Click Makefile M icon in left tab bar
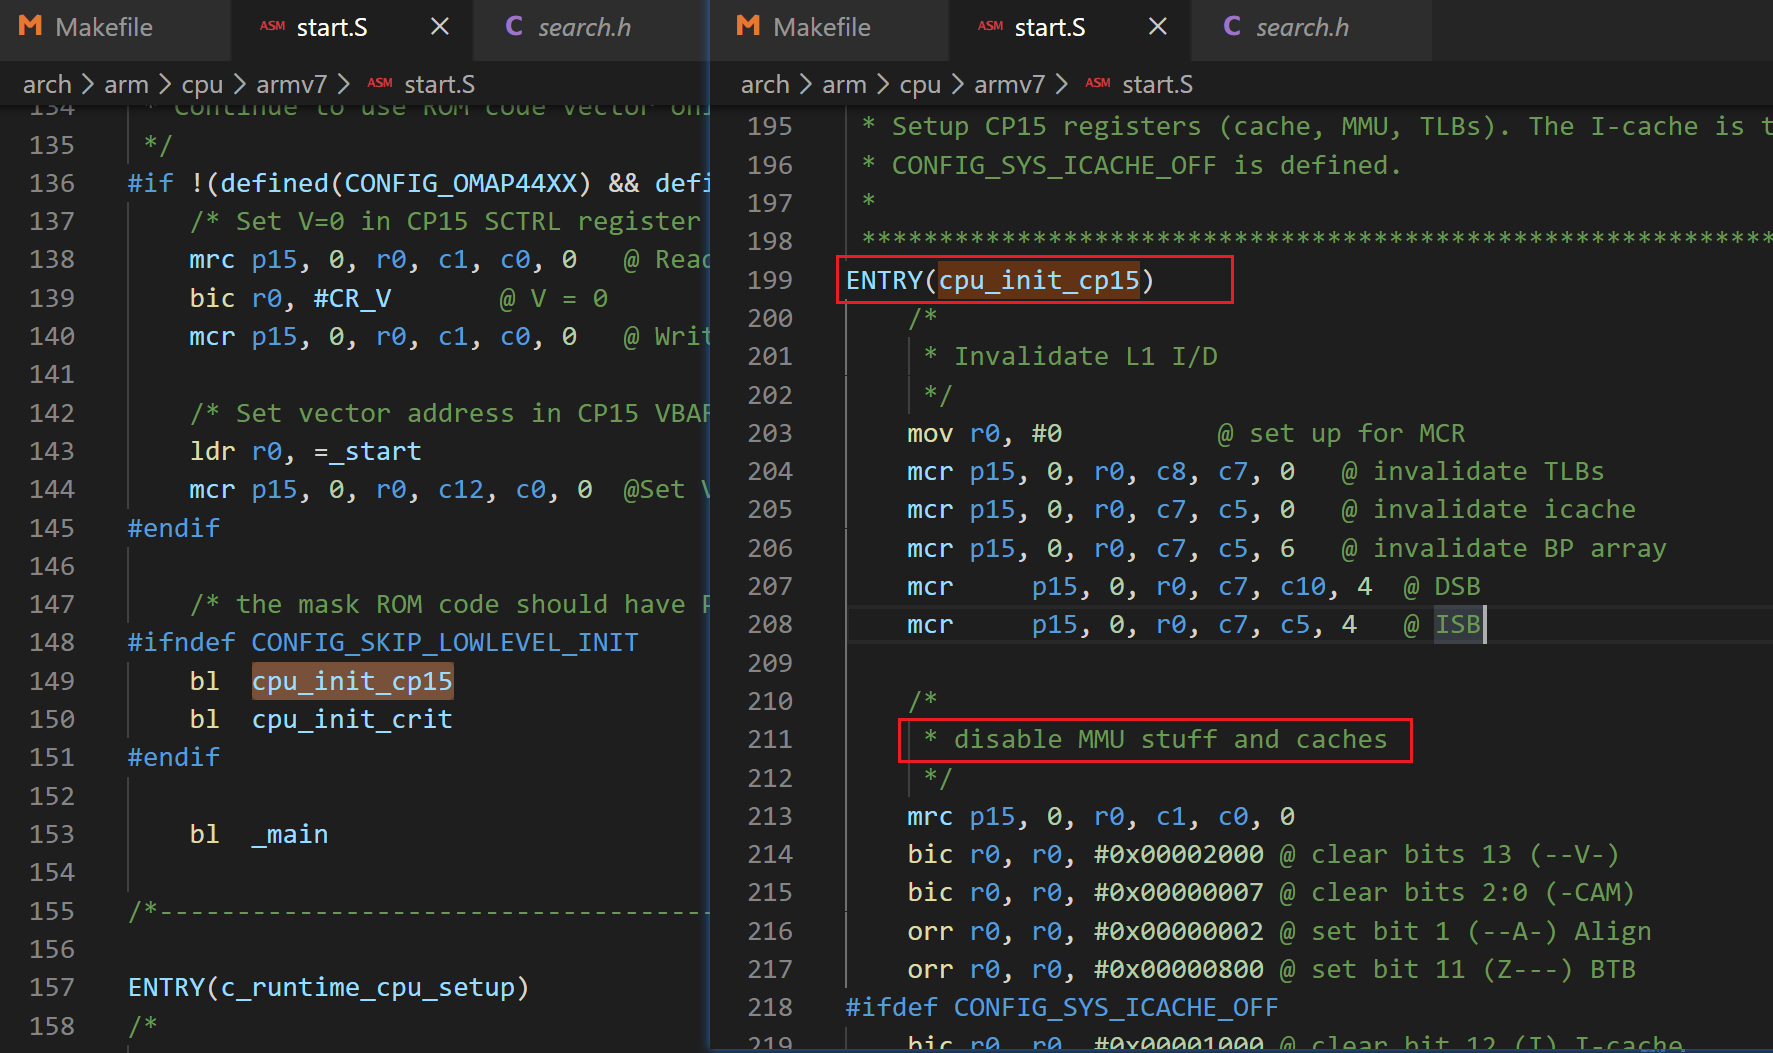This screenshot has height=1053, width=1773. tap(31, 26)
